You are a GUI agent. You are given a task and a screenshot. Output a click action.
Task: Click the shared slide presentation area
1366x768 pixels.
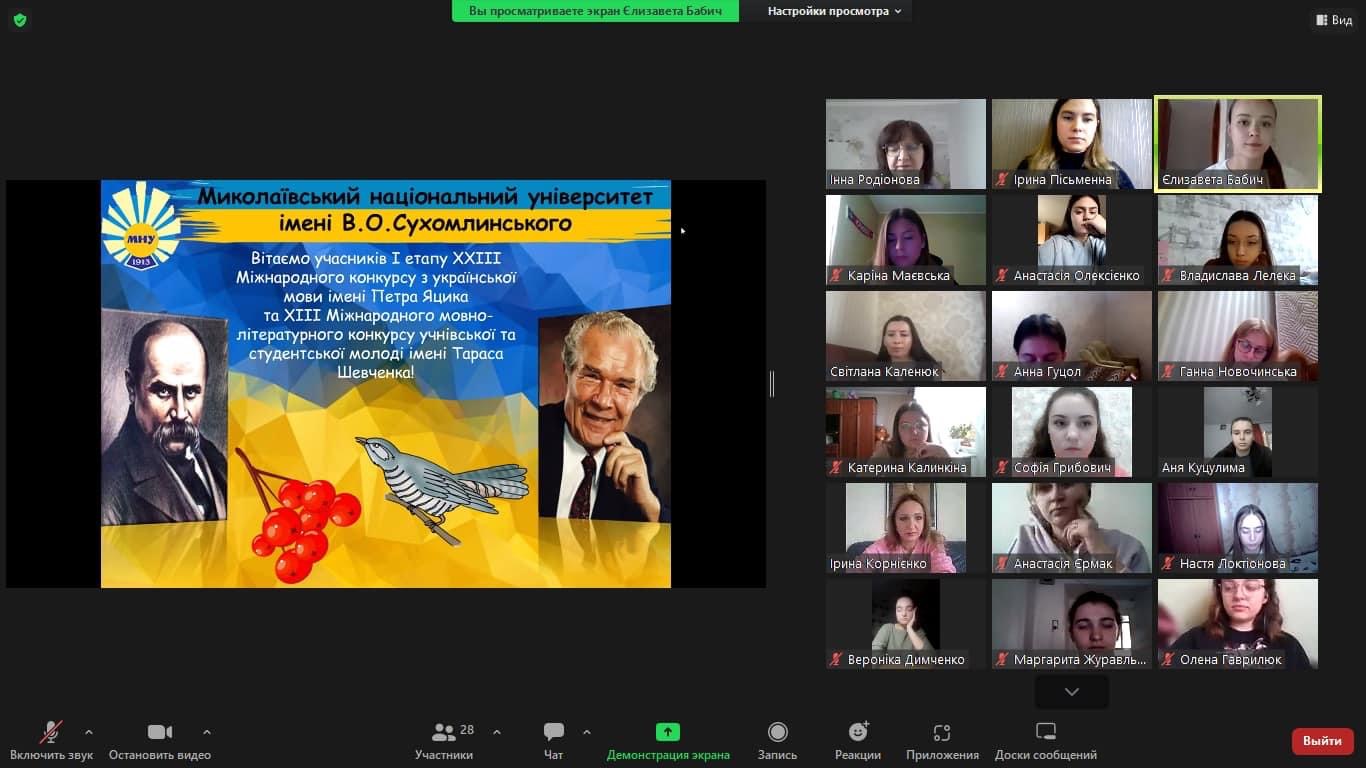tap(386, 384)
